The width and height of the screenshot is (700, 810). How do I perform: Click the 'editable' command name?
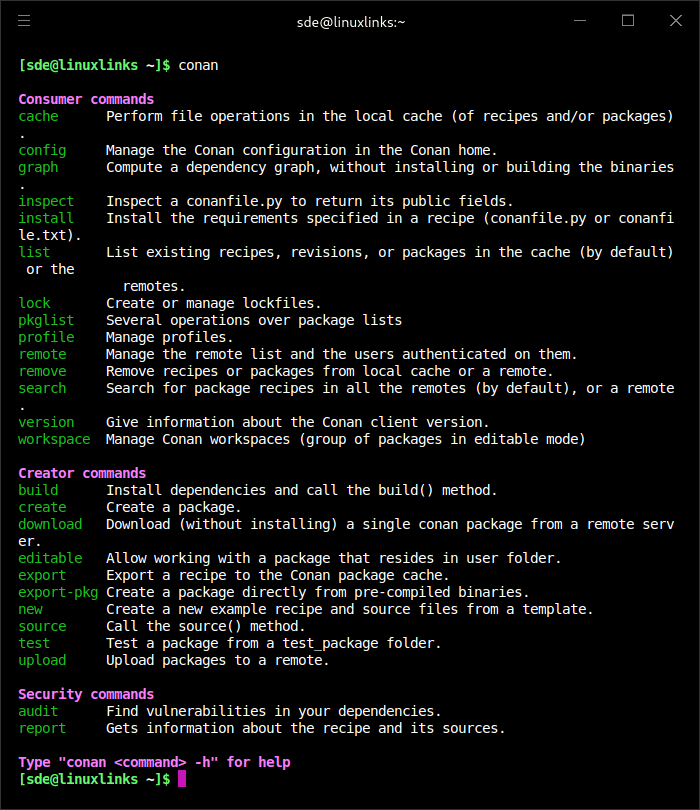point(50,558)
